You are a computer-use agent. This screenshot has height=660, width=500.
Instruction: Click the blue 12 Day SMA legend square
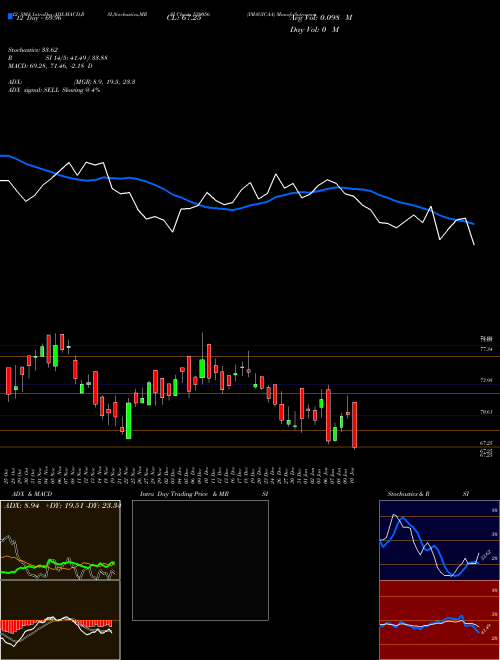point(10,17)
